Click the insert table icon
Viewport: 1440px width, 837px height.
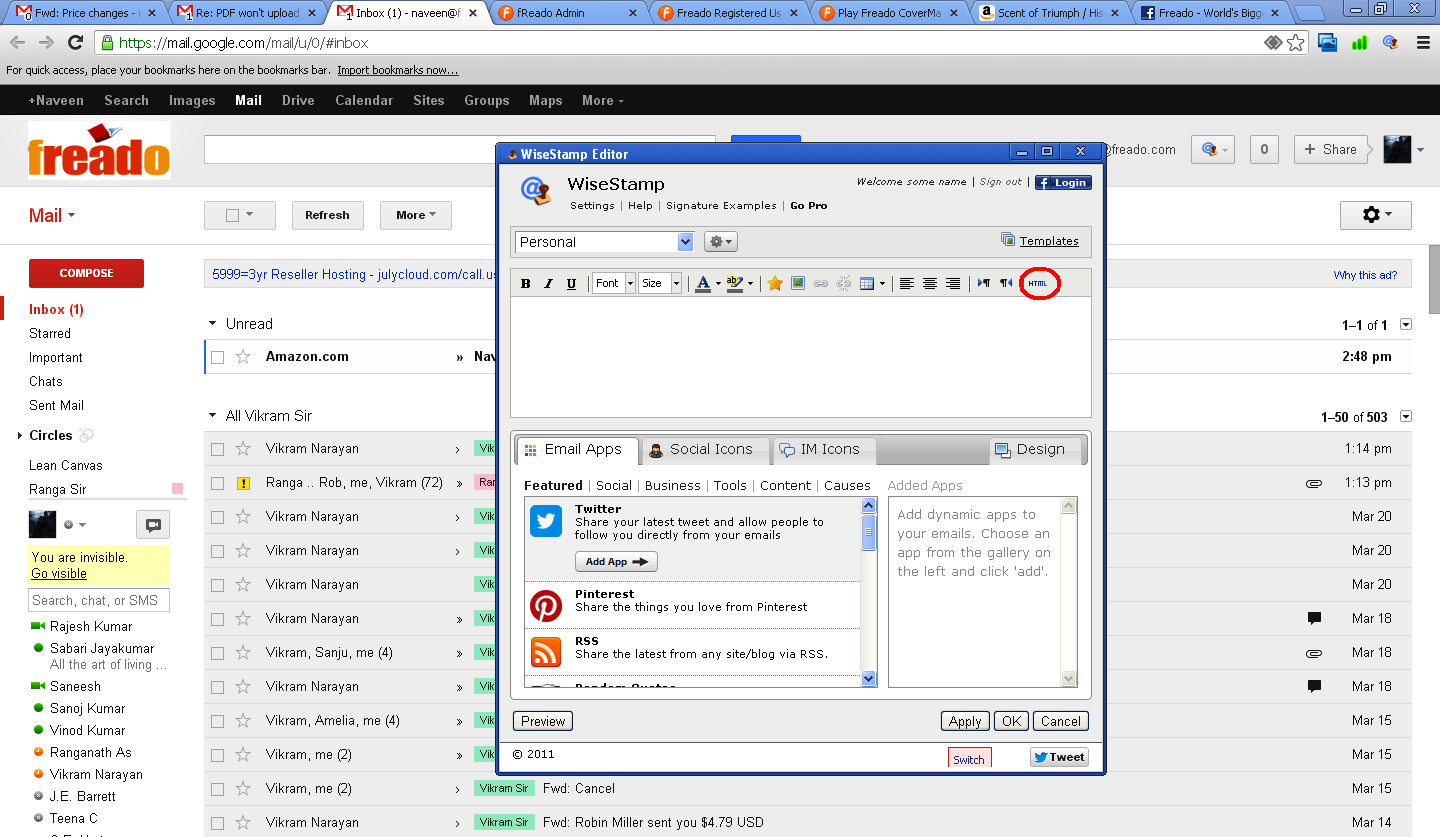click(867, 284)
